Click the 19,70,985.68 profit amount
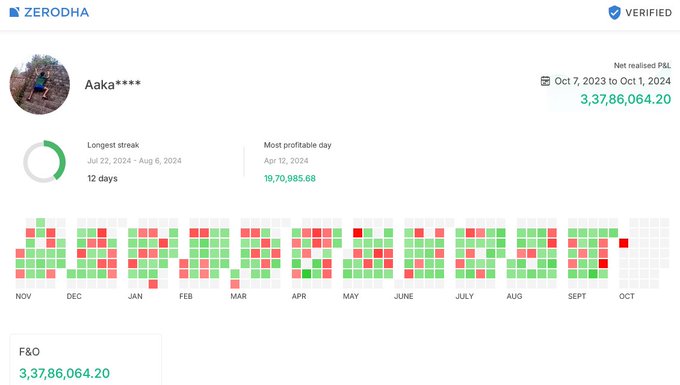The width and height of the screenshot is (680, 385). 290,178
